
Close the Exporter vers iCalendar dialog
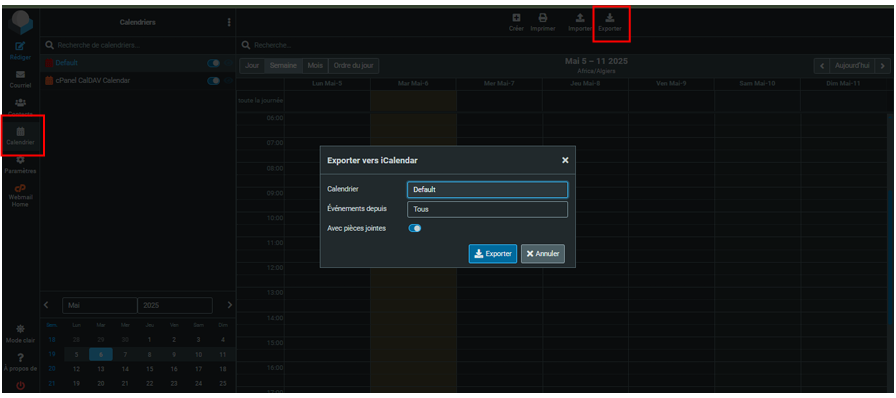point(565,160)
